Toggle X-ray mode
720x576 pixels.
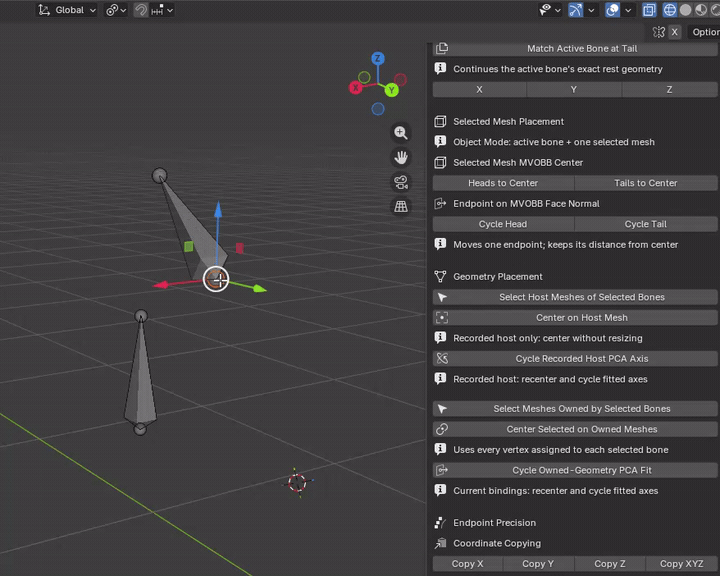[649, 10]
